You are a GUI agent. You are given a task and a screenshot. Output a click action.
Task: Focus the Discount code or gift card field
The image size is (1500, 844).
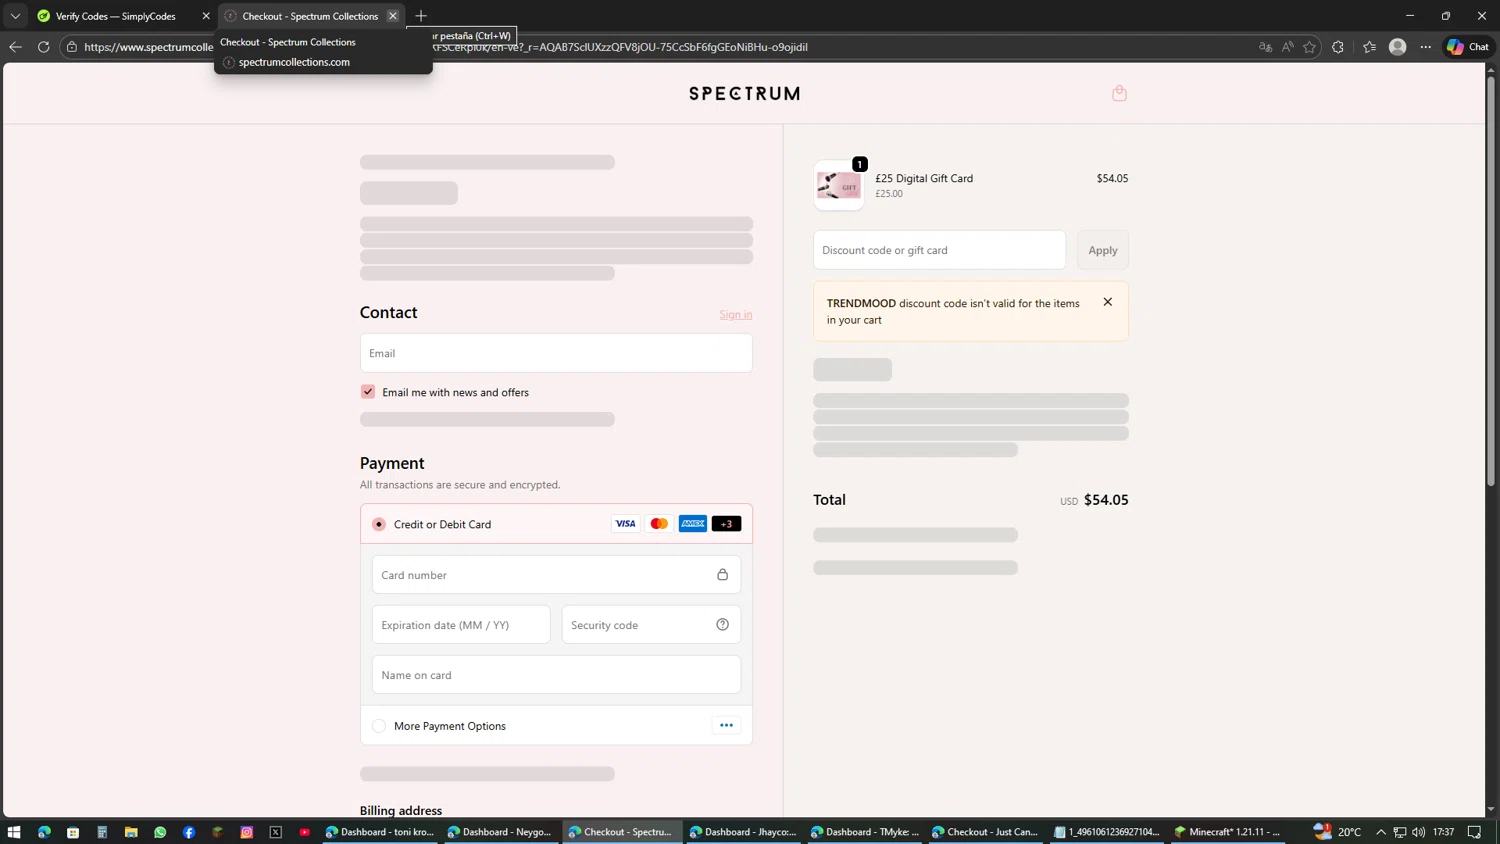[939, 250]
